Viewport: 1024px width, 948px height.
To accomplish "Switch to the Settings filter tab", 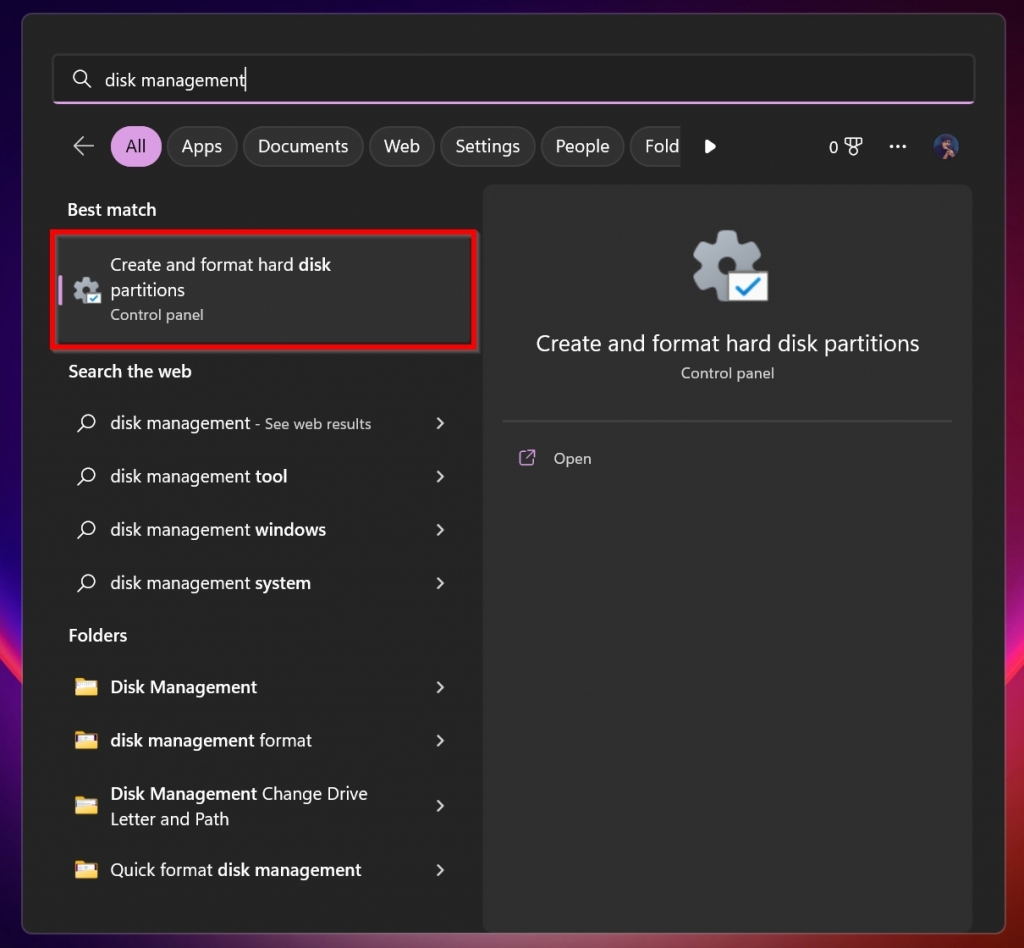I will coord(487,146).
